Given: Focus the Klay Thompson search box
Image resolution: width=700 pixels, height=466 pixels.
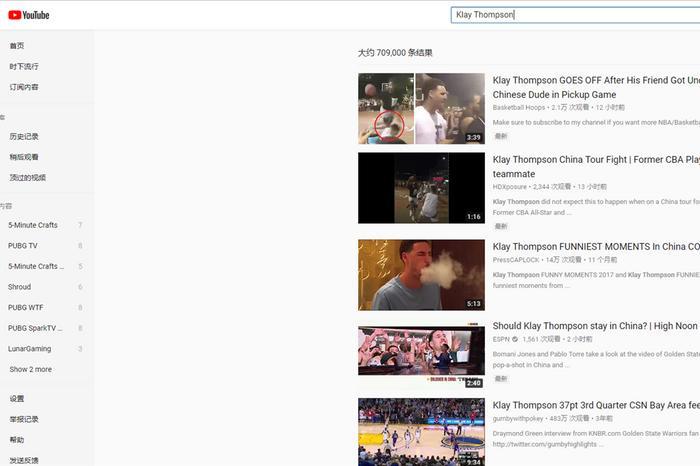Looking at the screenshot, I should pos(575,15).
